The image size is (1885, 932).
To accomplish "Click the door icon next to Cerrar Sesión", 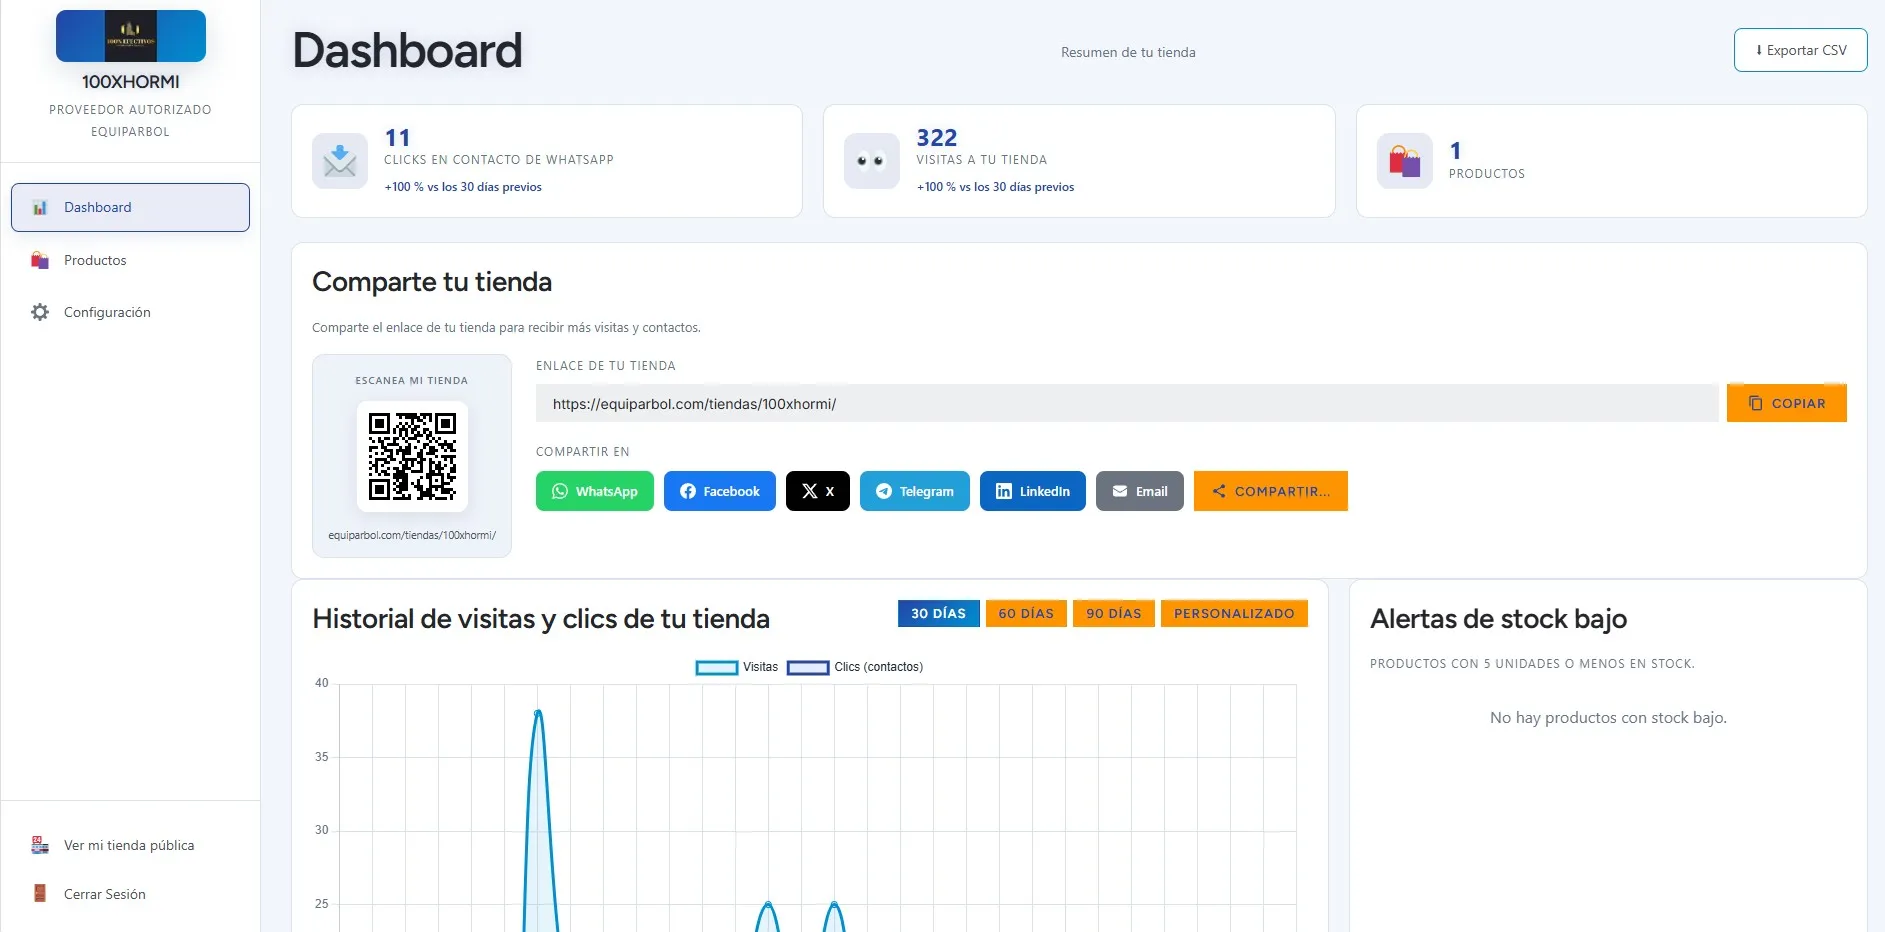I will [x=40, y=894].
